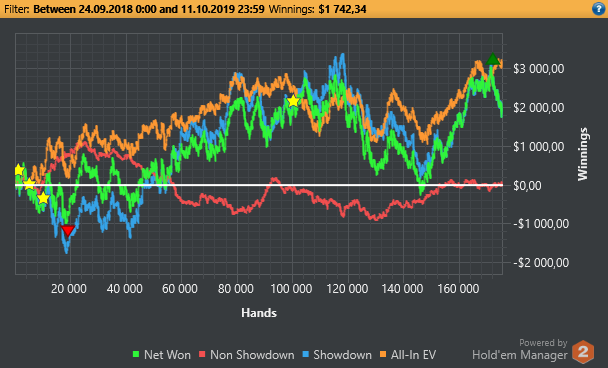Screen dimensions: 608x368
Task: Click the red Non Showdown legend swatch
Action: [202, 354]
